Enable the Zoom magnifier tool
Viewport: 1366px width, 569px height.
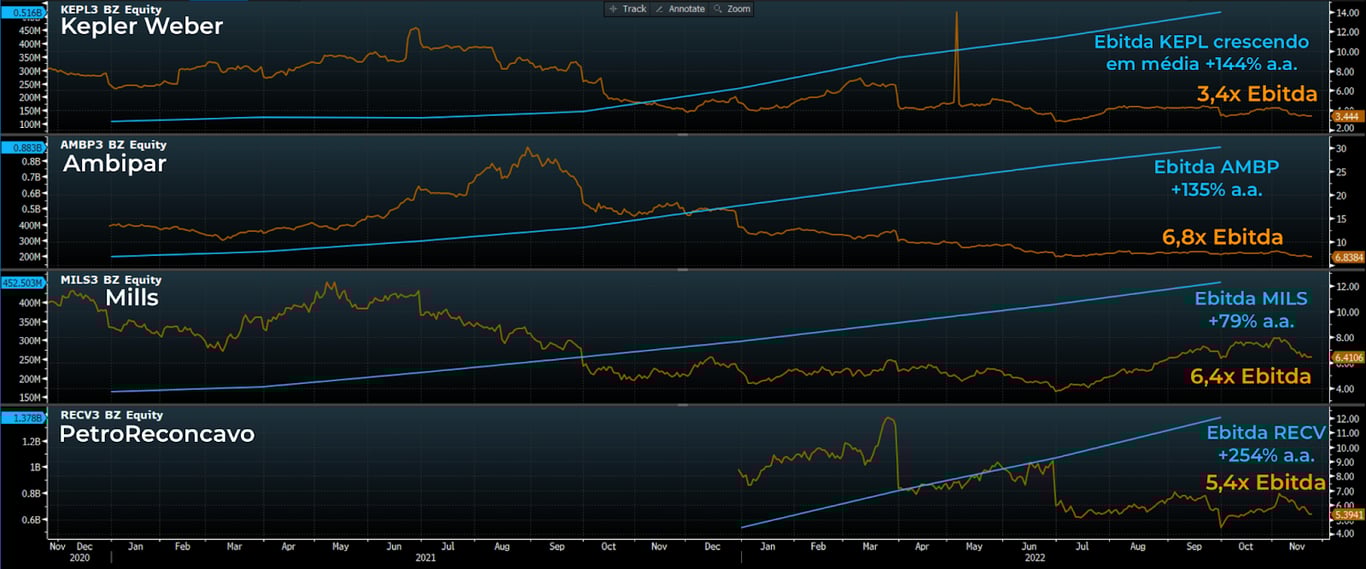[x=732, y=8]
